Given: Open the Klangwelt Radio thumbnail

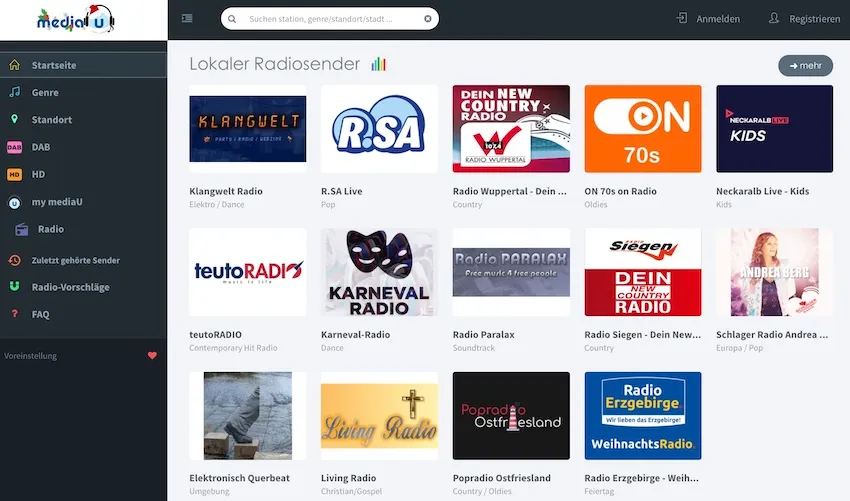Looking at the screenshot, I should click(x=247, y=129).
